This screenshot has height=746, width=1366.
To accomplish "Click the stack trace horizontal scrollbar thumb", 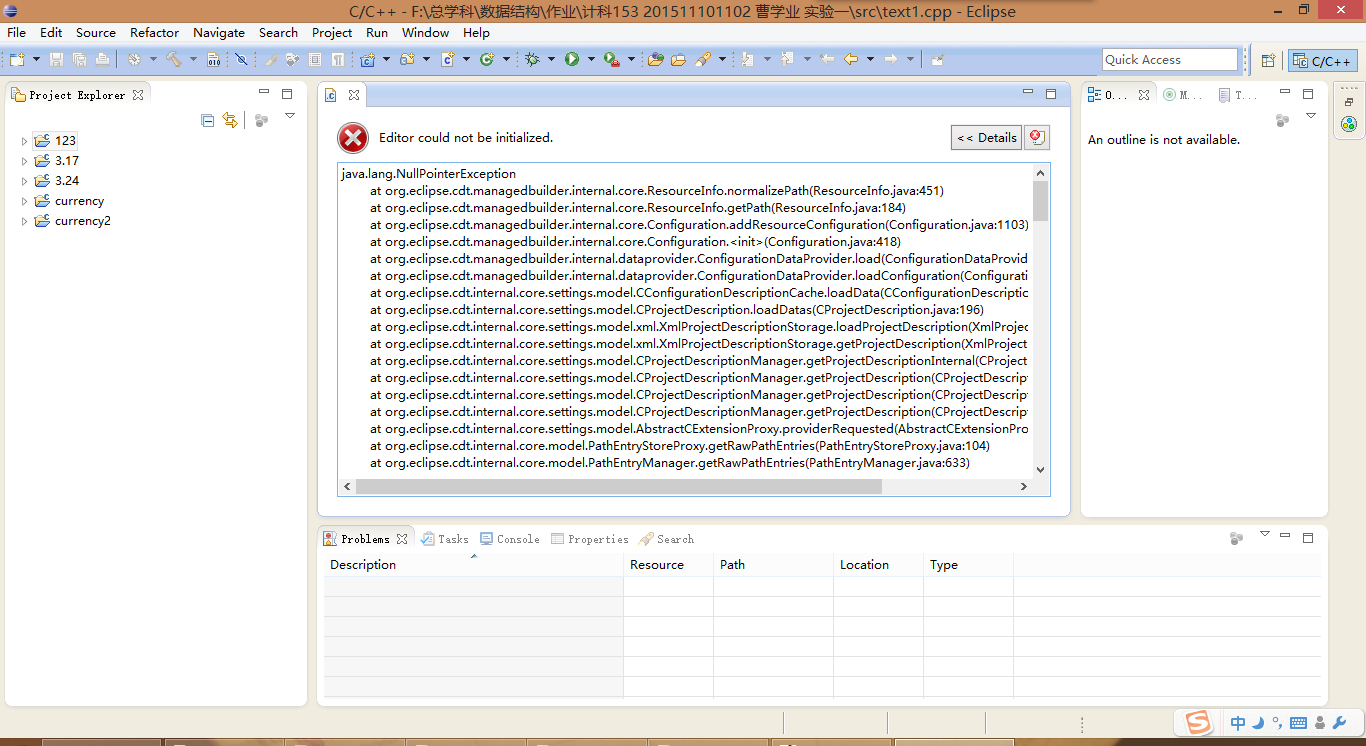I will (x=619, y=486).
